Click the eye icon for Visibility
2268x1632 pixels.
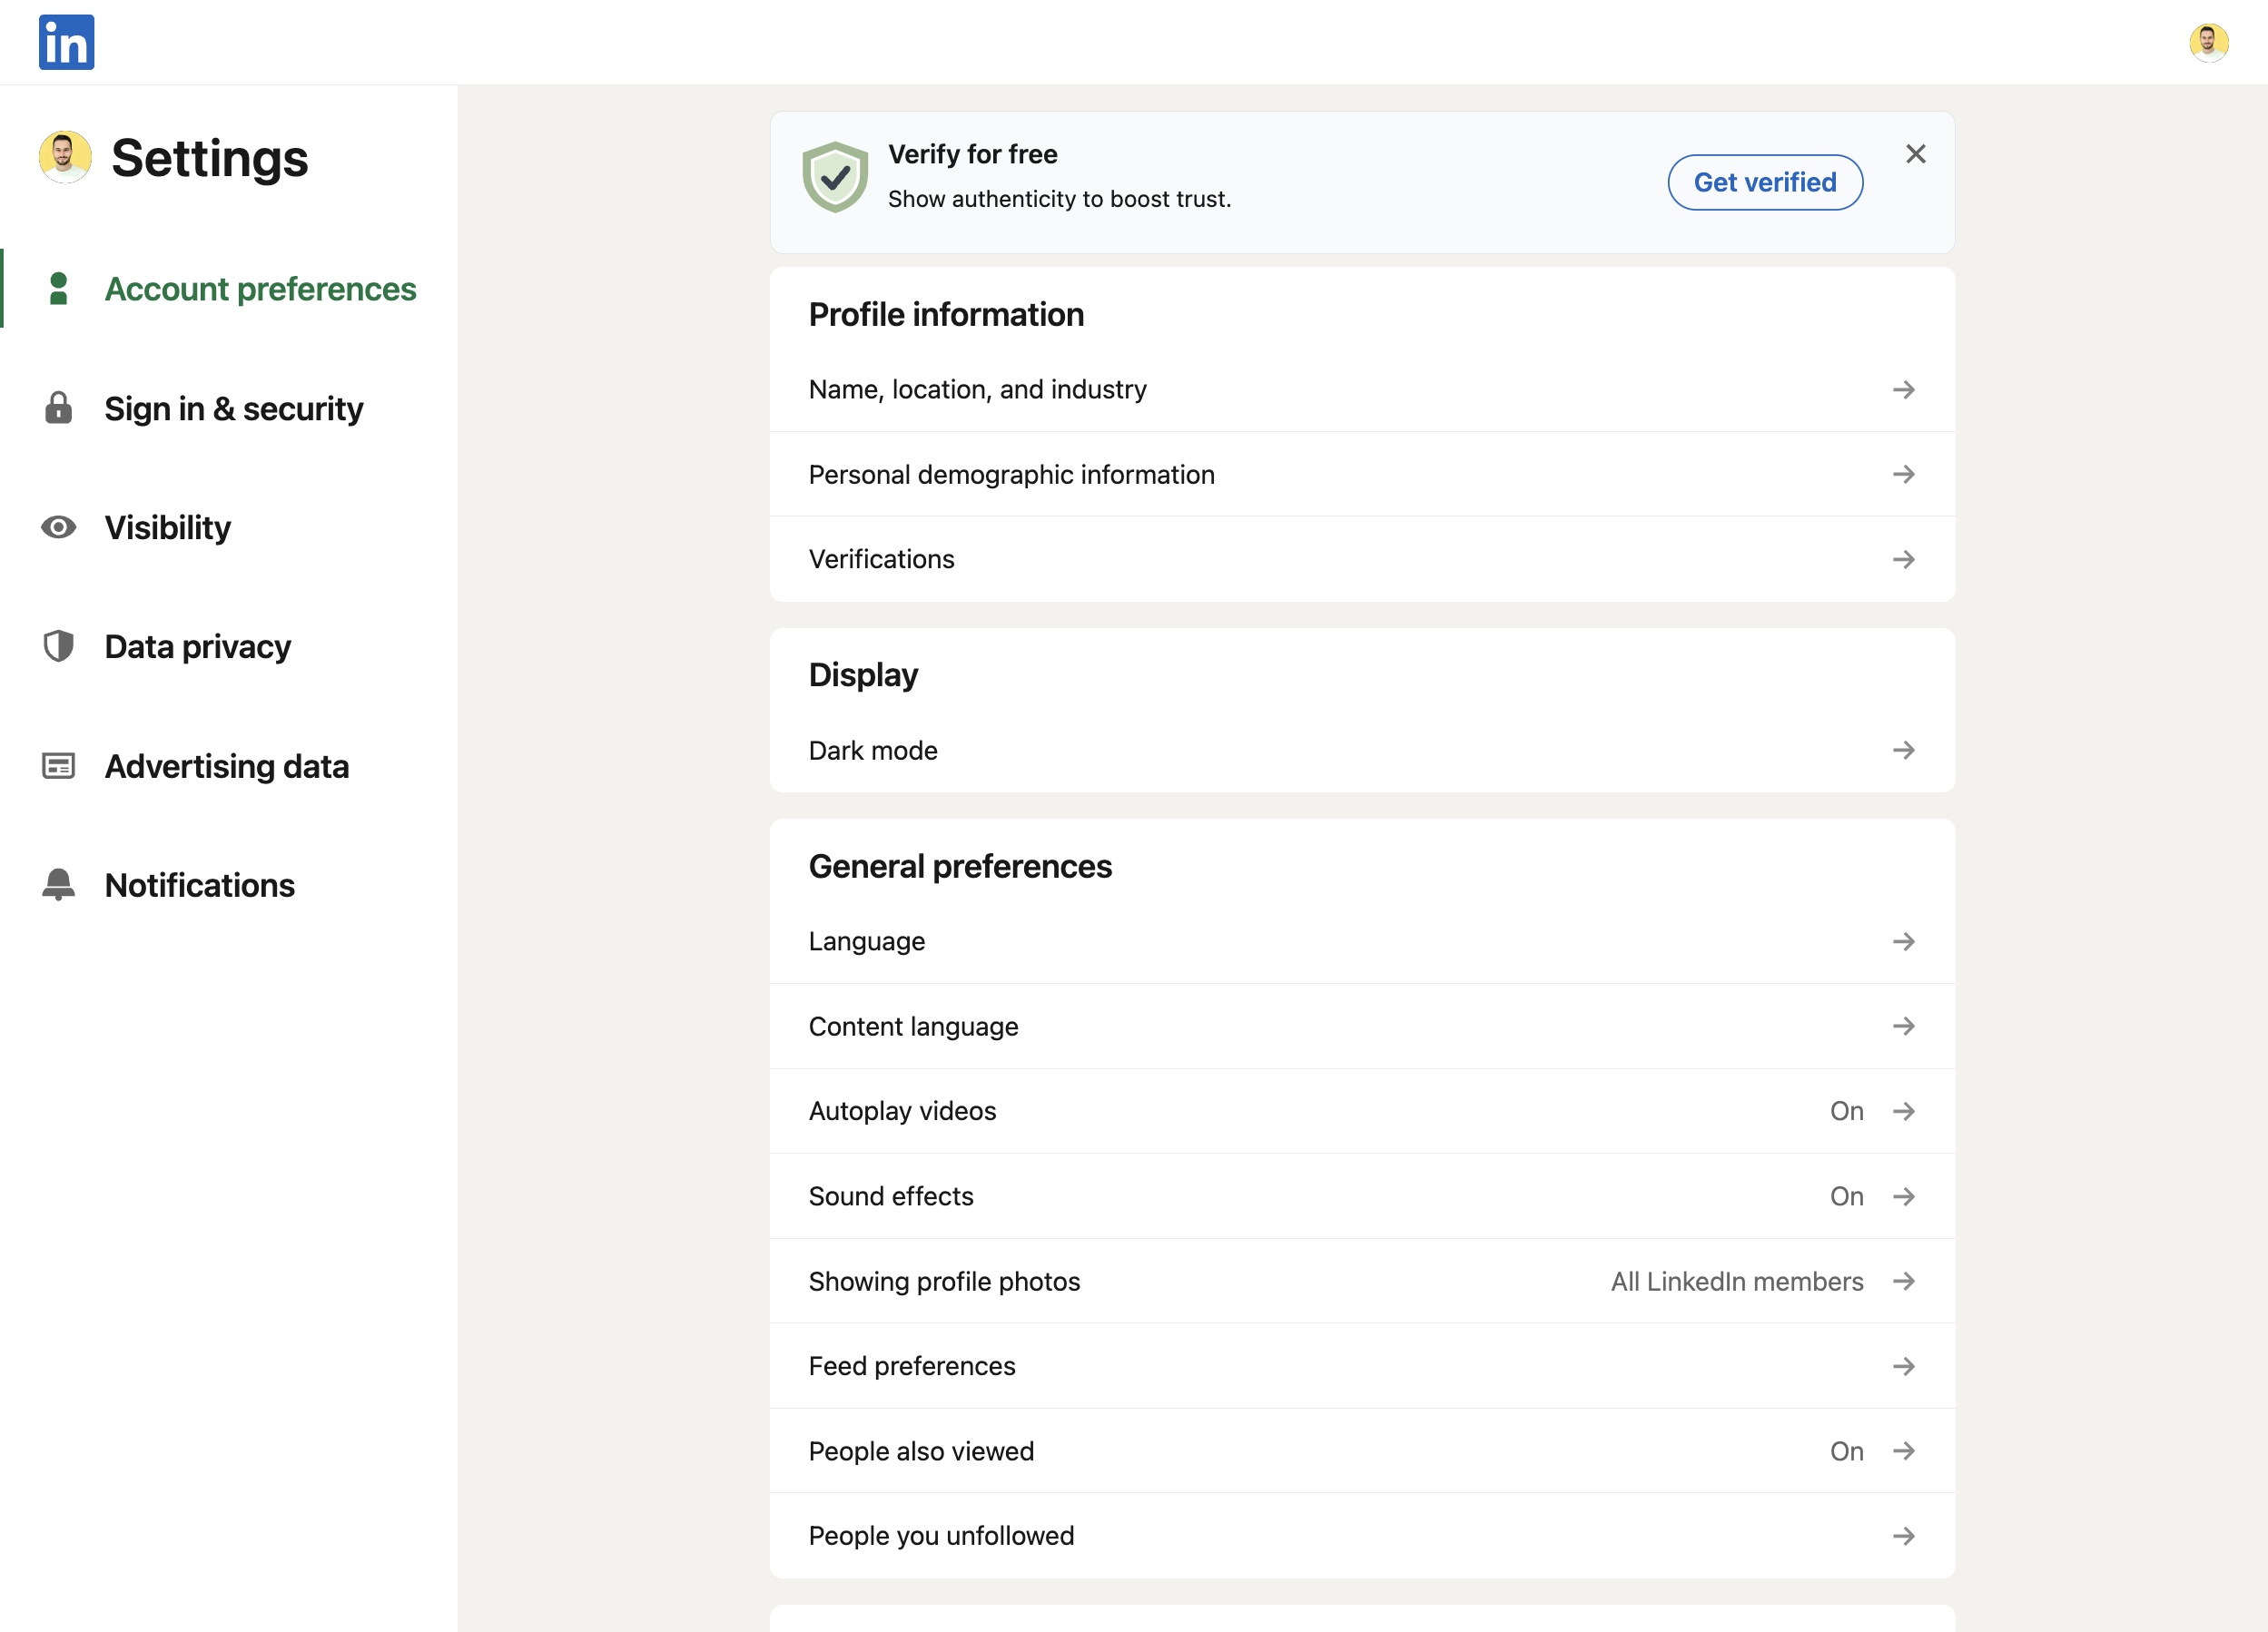[x=58, y=527]
